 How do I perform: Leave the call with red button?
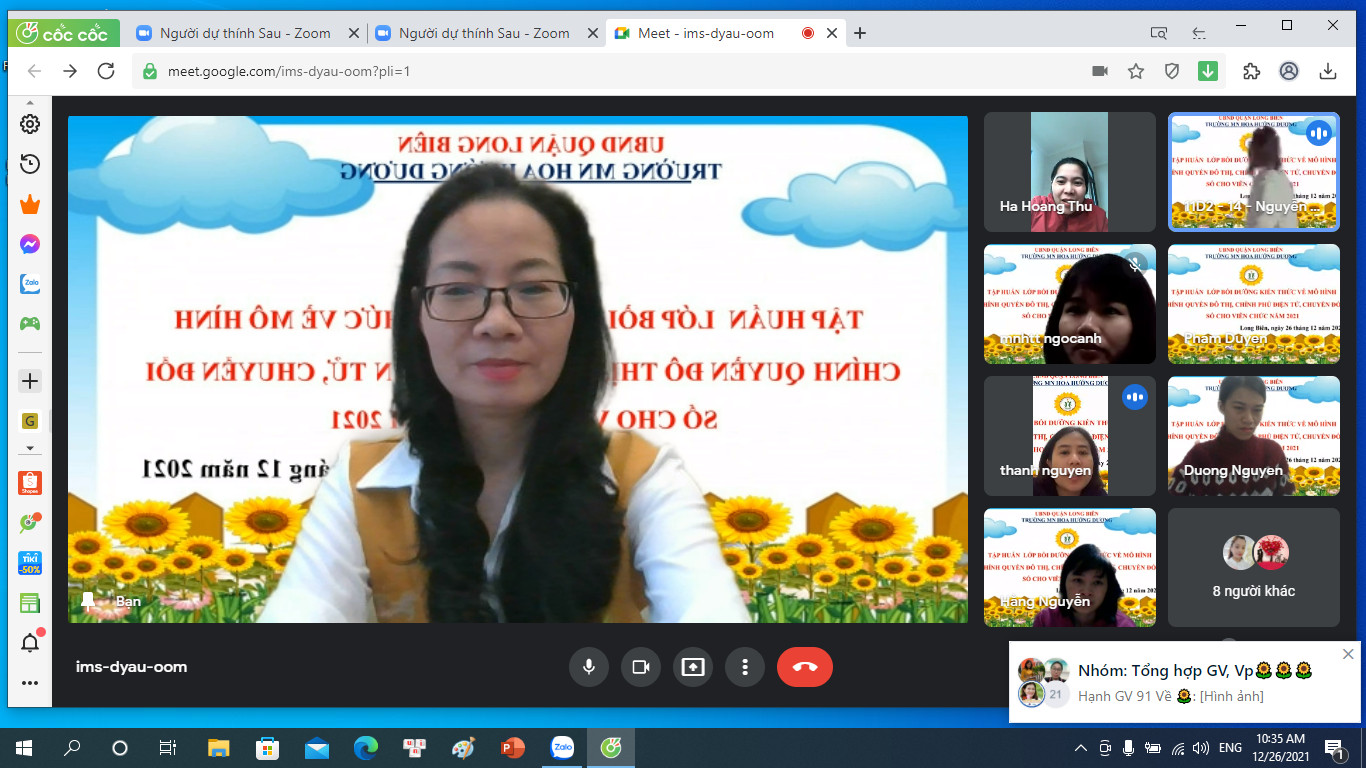point(805,667)
